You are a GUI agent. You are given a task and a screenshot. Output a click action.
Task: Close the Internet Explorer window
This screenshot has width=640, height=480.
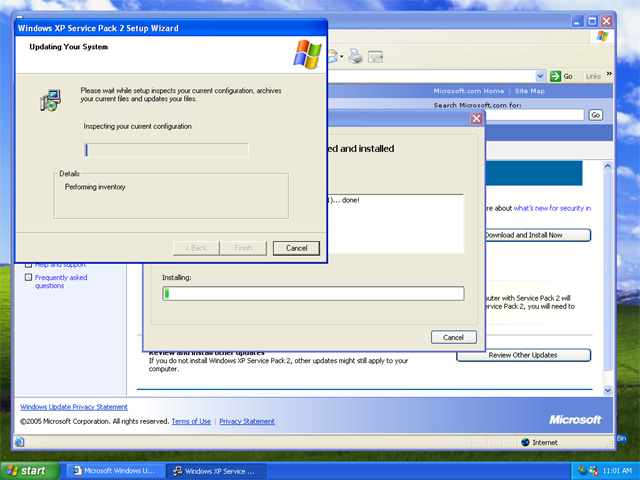607,21
